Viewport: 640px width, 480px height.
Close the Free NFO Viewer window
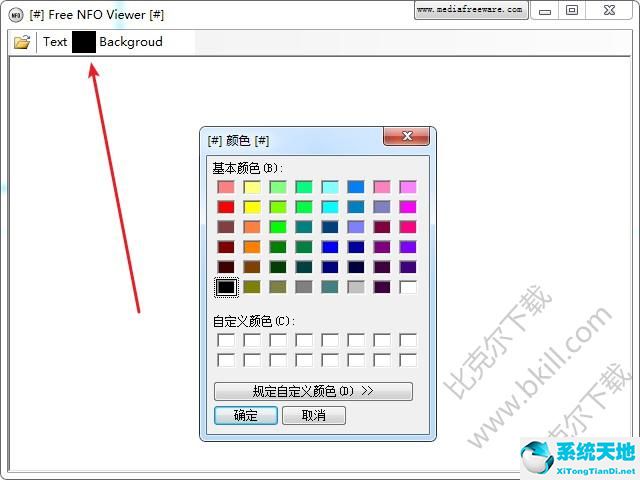click(x=609, y=10)
